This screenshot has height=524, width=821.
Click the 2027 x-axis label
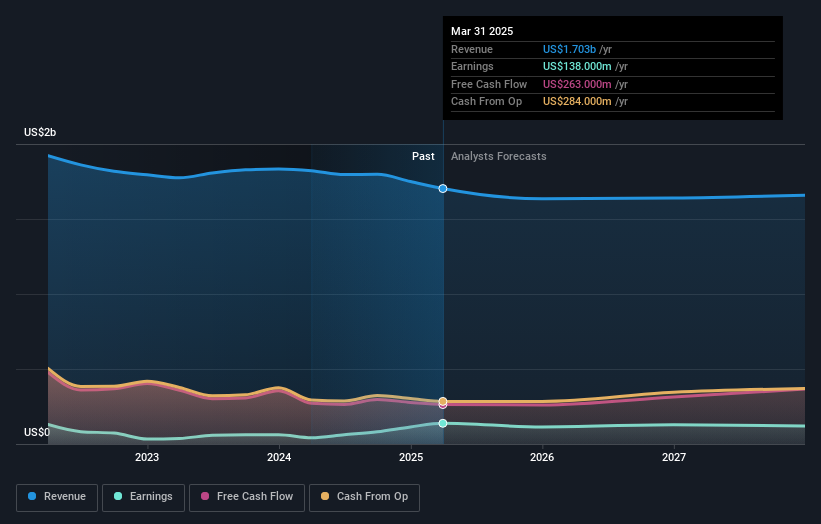point(674,457)
